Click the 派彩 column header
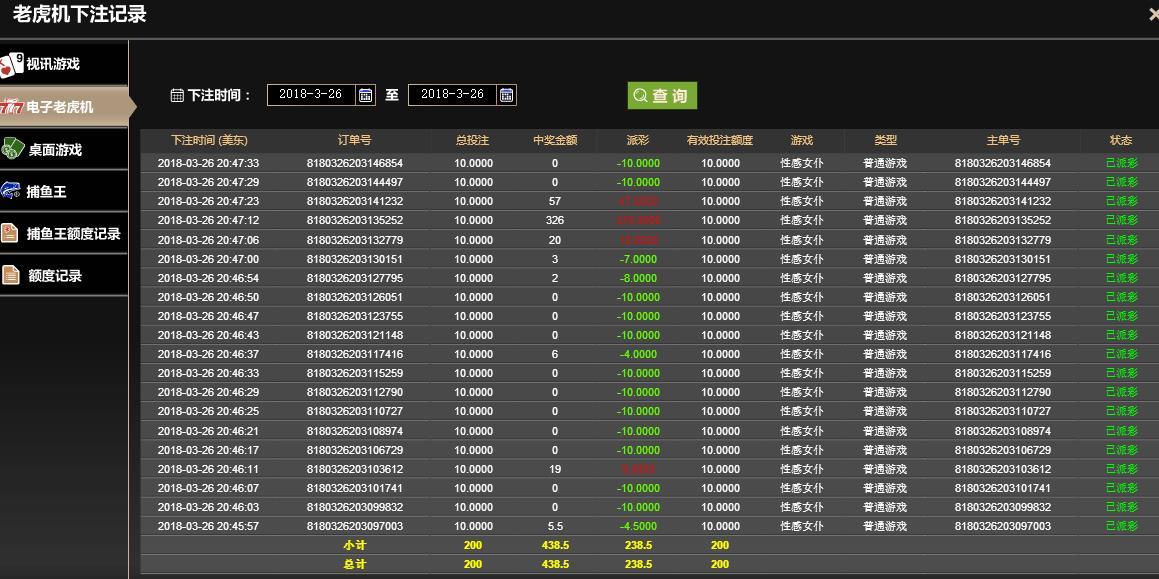Viewport: 1159px width, 579px height. pos(637,141)
